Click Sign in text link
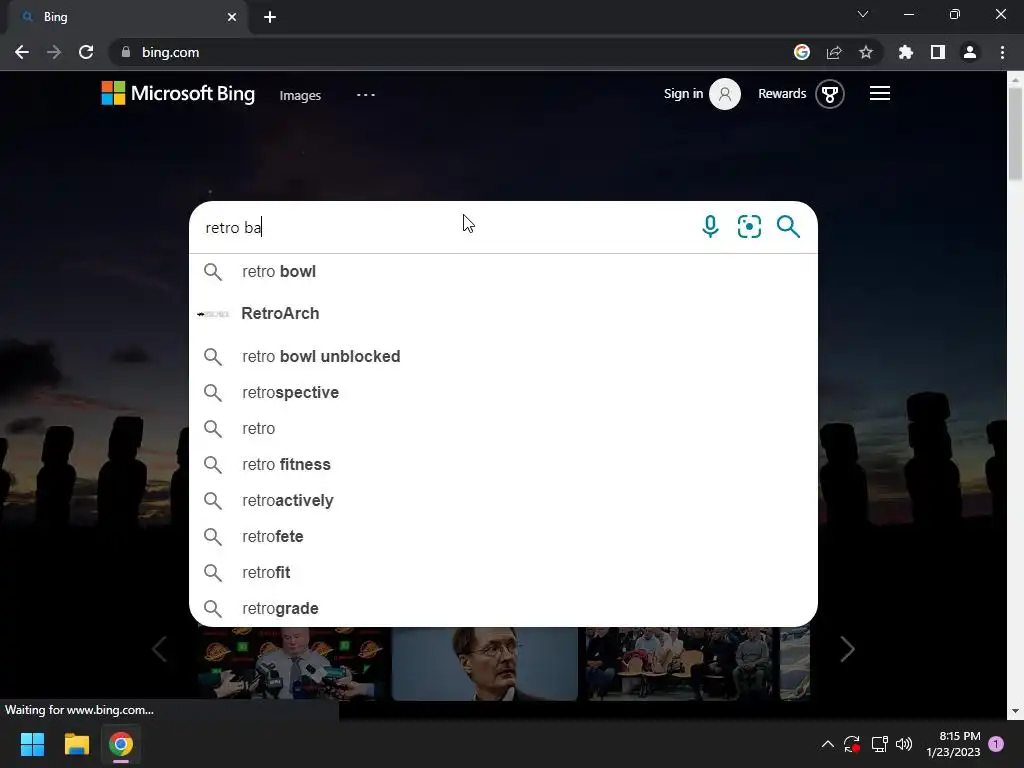The image size is (1024, 768). (683, 93)
